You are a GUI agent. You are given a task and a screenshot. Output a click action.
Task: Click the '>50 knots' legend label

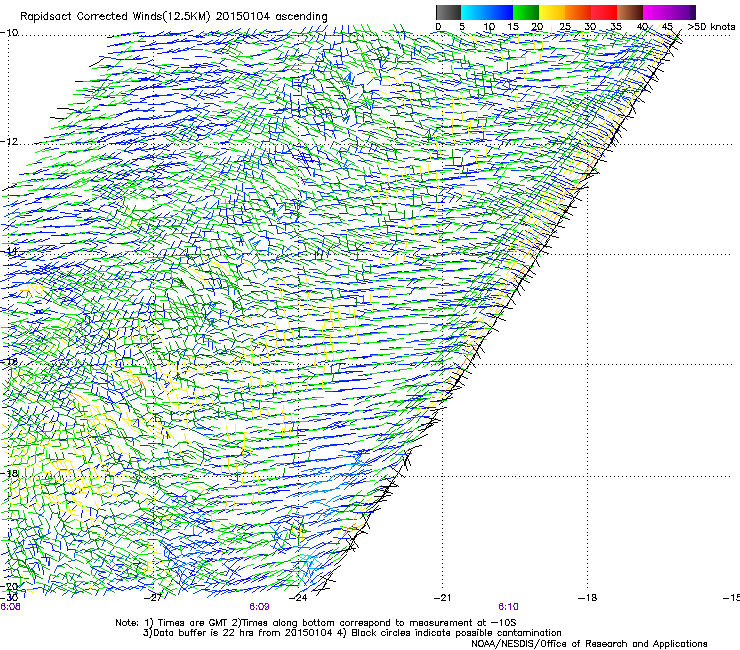click(x=711, y=26)
